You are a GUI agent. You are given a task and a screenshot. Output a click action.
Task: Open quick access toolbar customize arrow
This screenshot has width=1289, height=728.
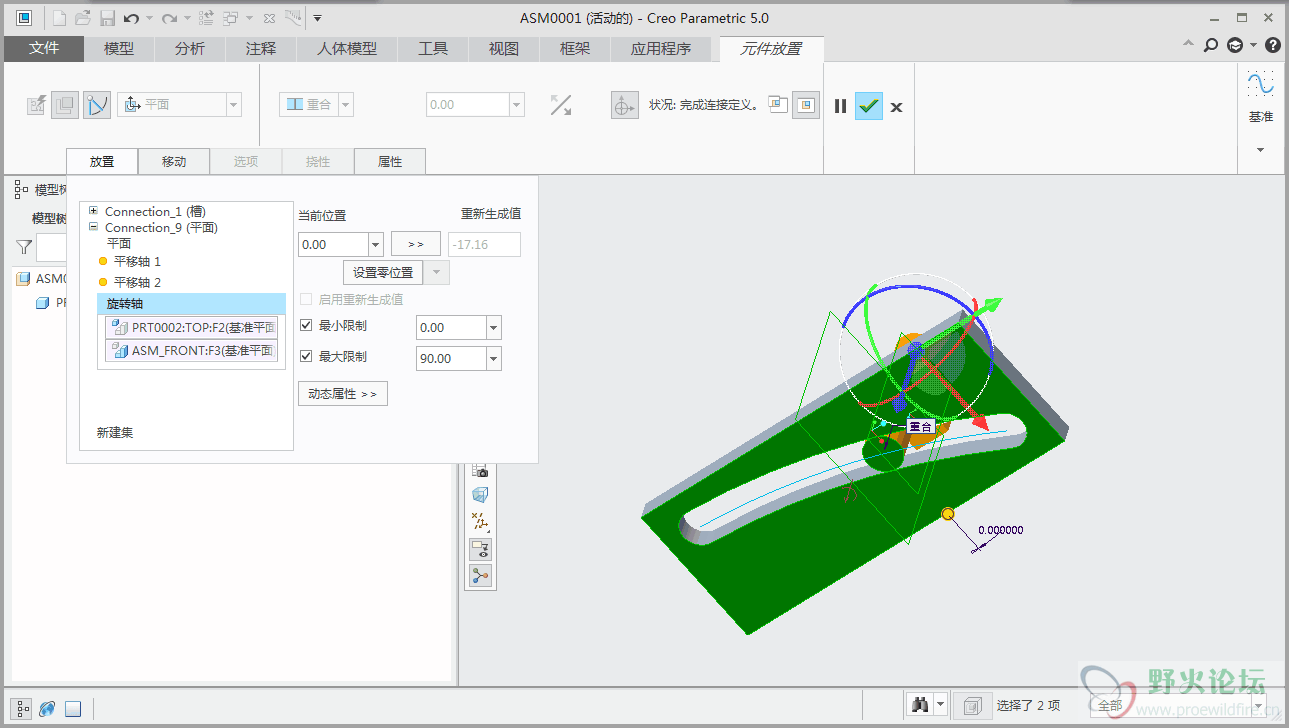317,18
